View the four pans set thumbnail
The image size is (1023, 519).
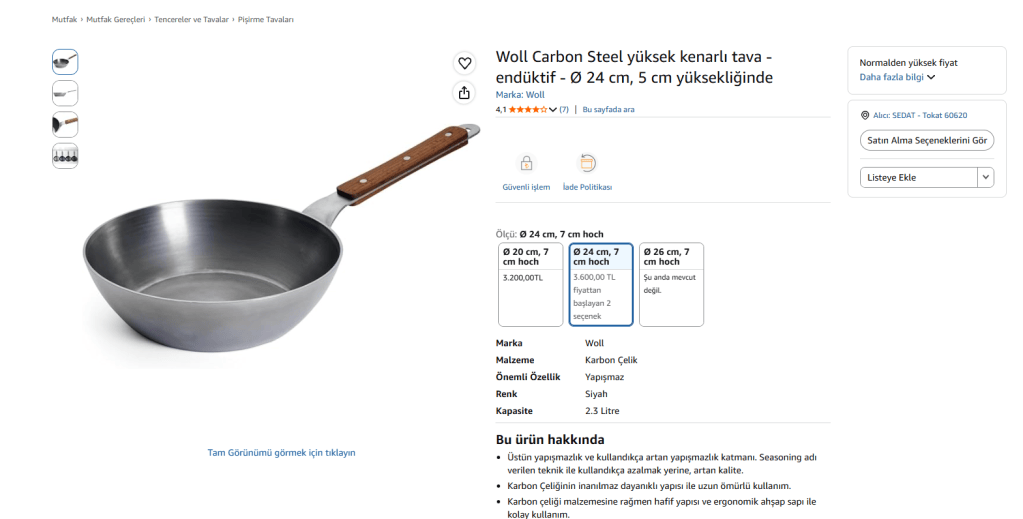pos(65,156)
